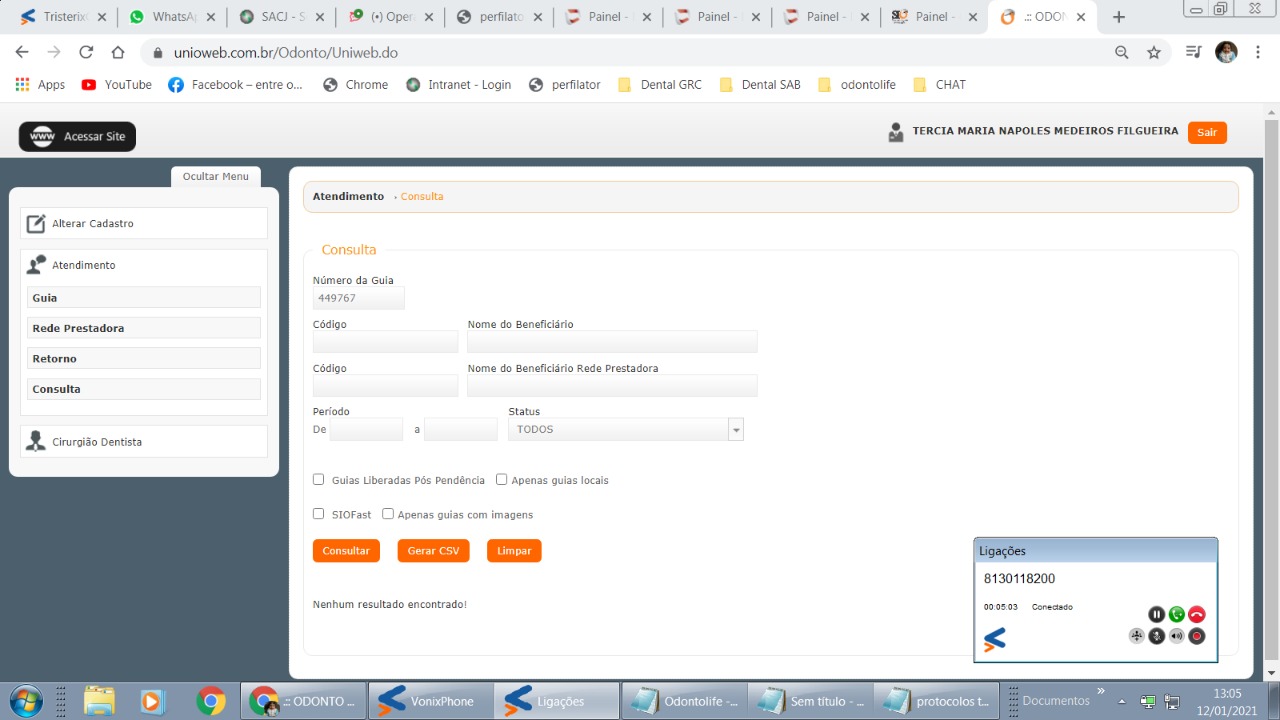
Task: Expand the Atendimento menu section
Action: tap(144, 265)
